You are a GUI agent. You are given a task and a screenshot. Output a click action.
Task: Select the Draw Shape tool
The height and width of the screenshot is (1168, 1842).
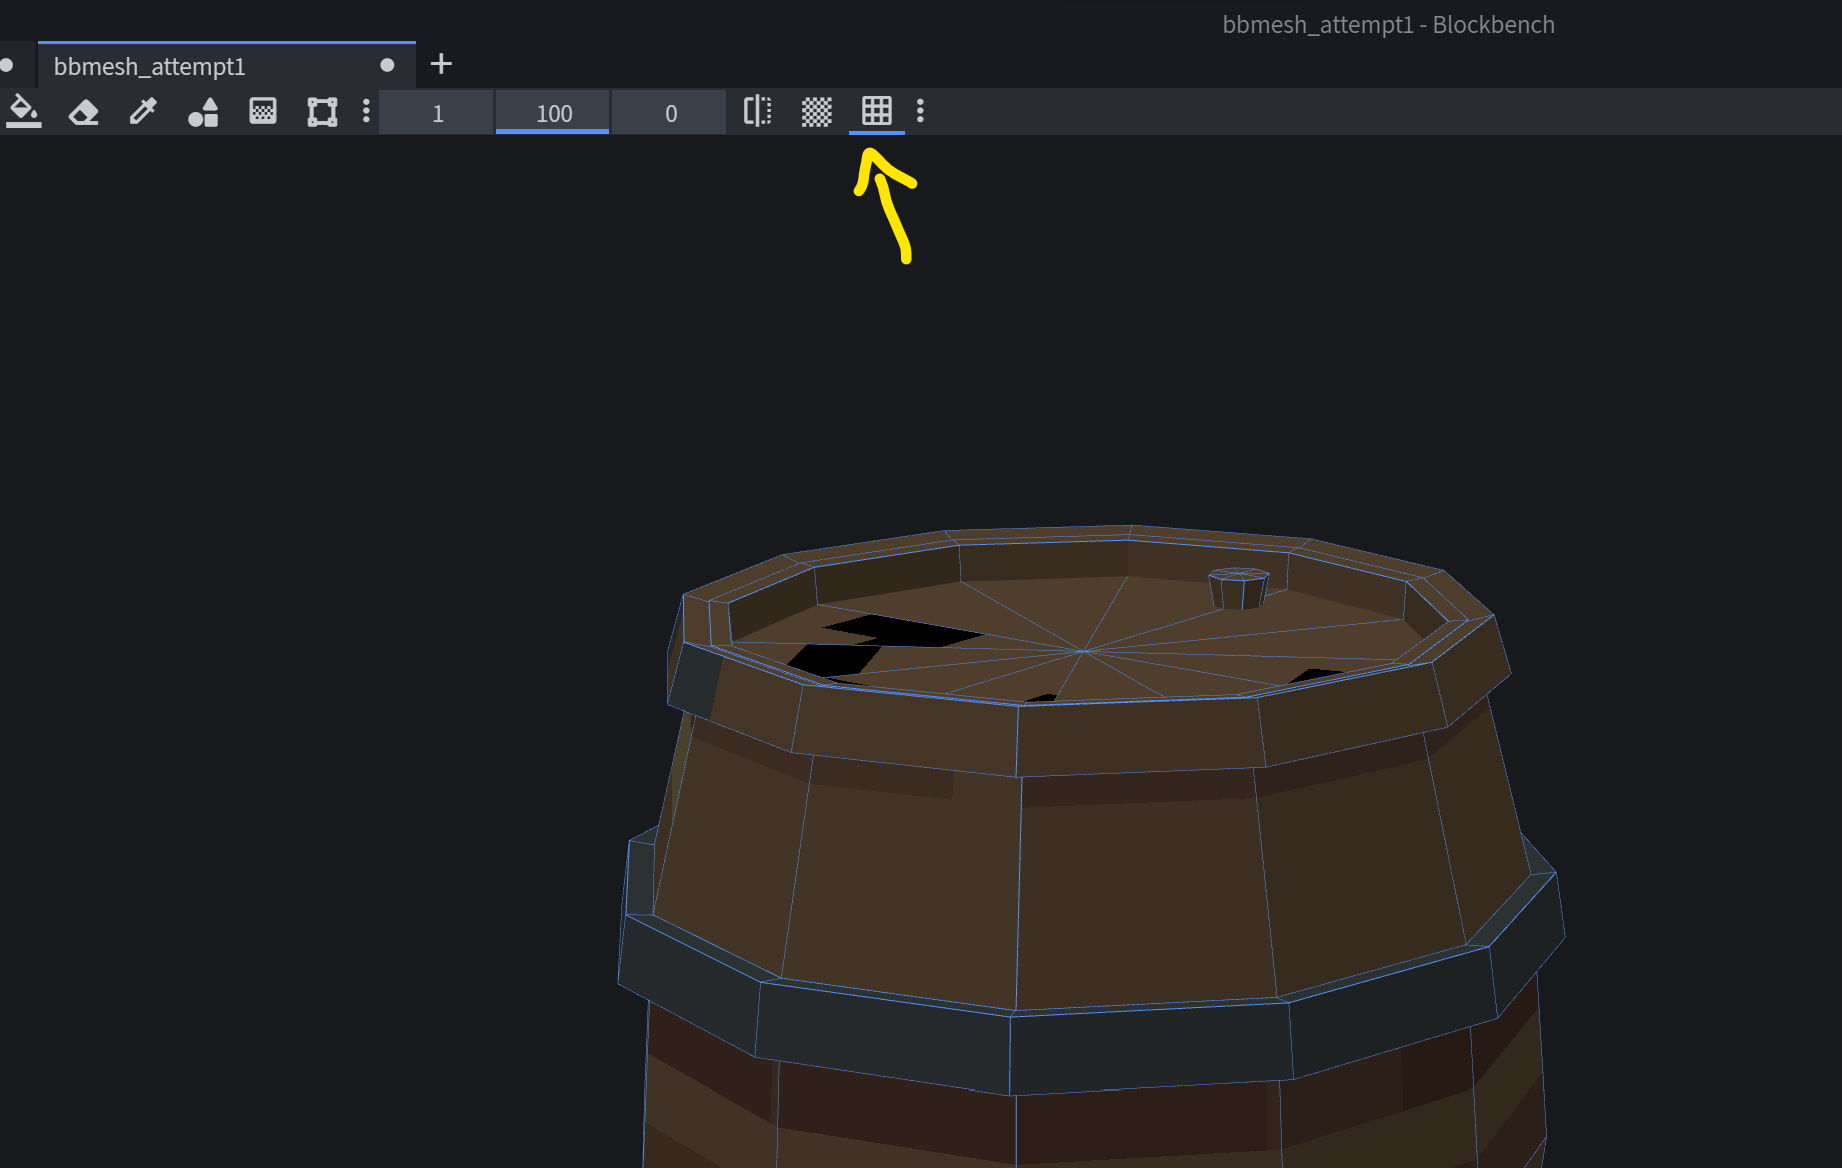coord(203,112)
